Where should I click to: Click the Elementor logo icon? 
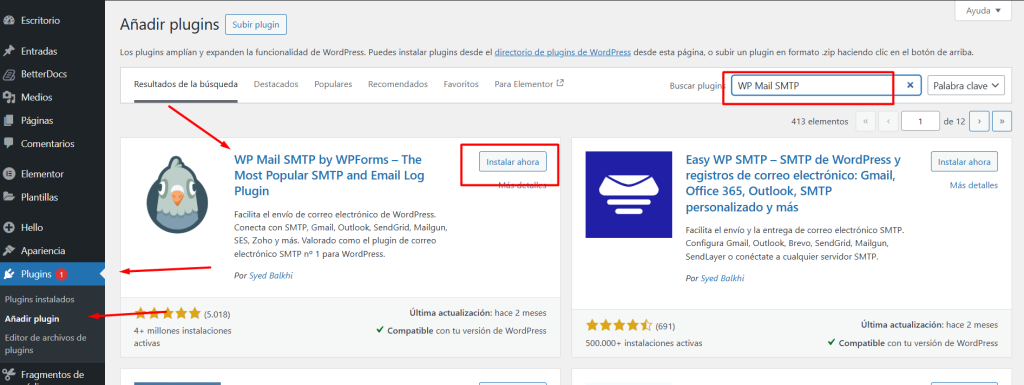coord(9,174)
